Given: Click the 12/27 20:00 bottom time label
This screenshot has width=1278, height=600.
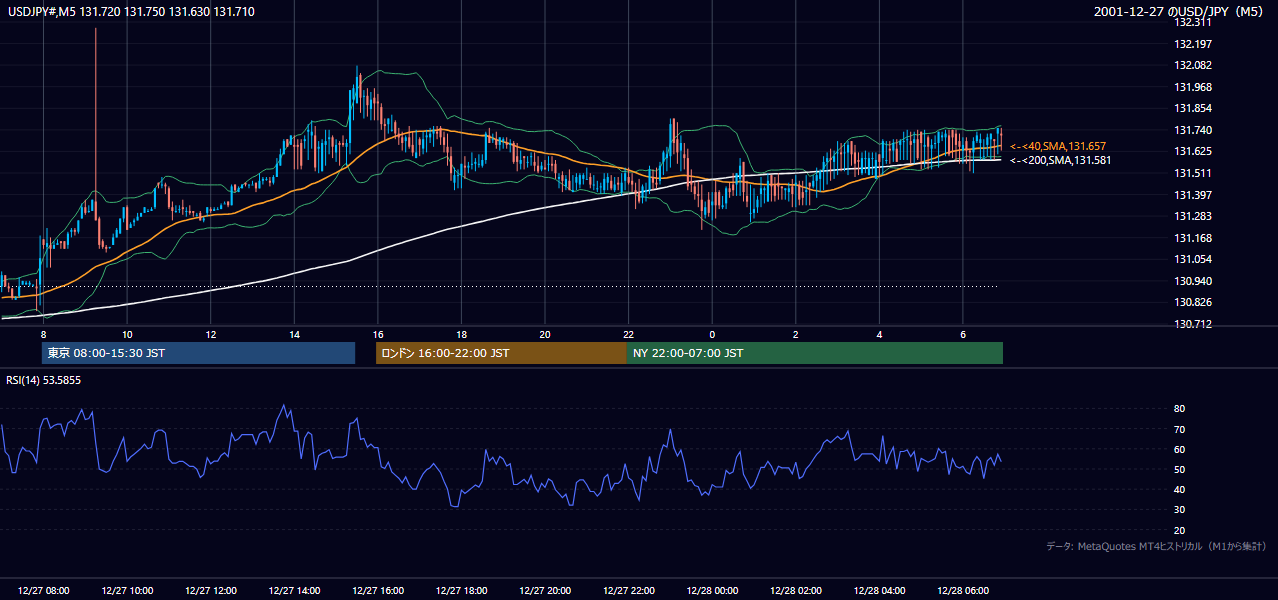Looking at the screenshot, I should (545, 591).
